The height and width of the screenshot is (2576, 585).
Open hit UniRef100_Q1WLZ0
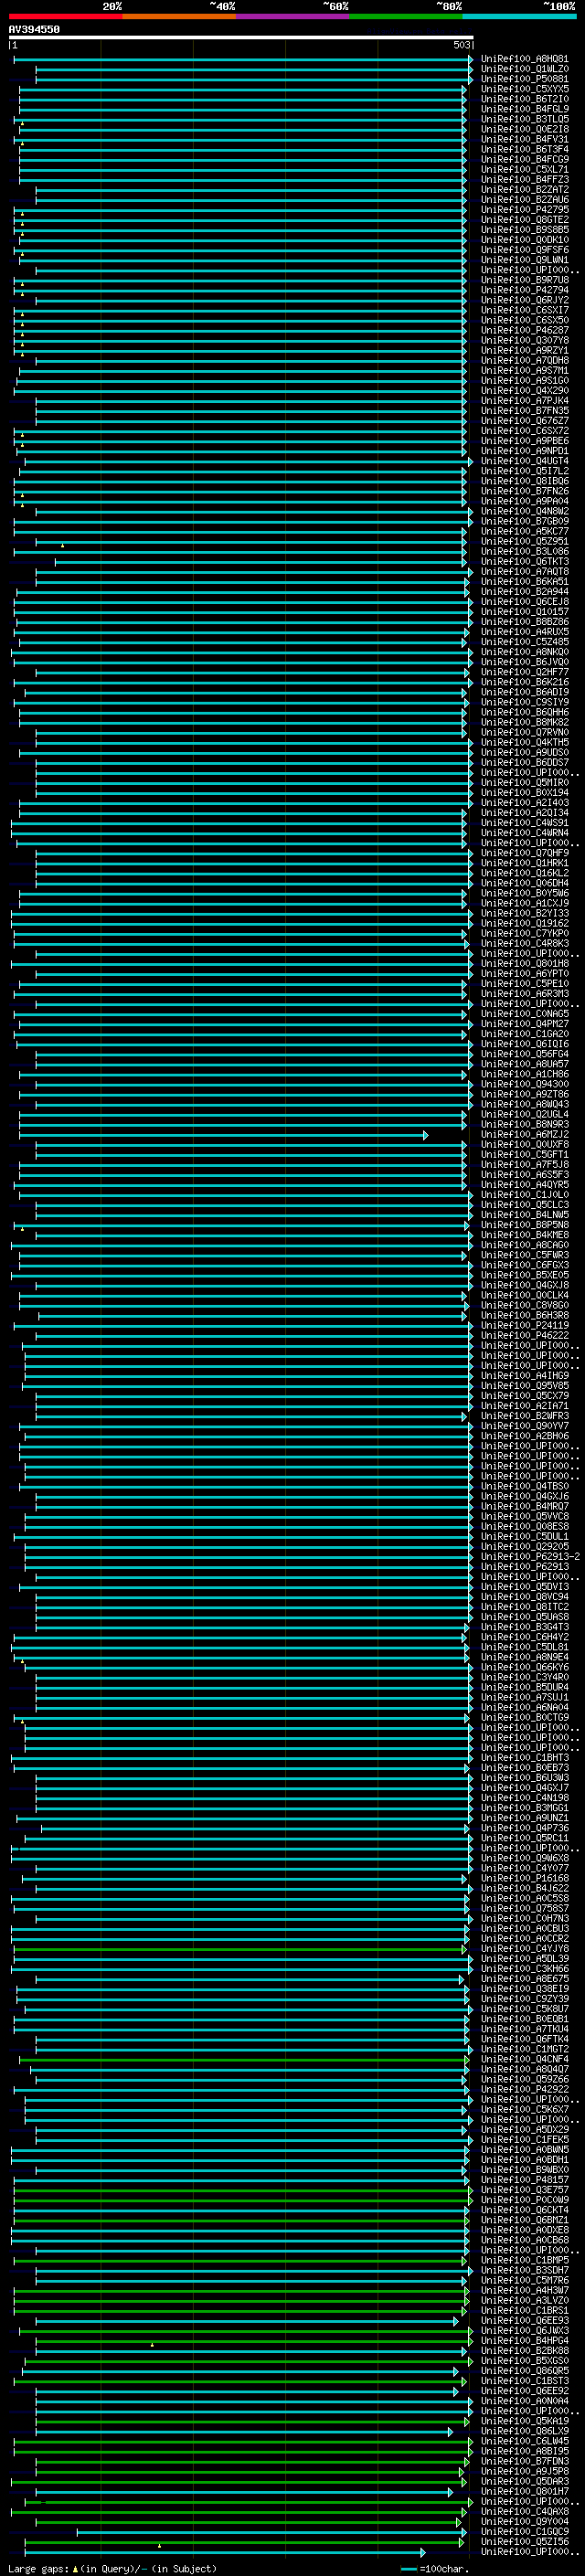(525, 69)
